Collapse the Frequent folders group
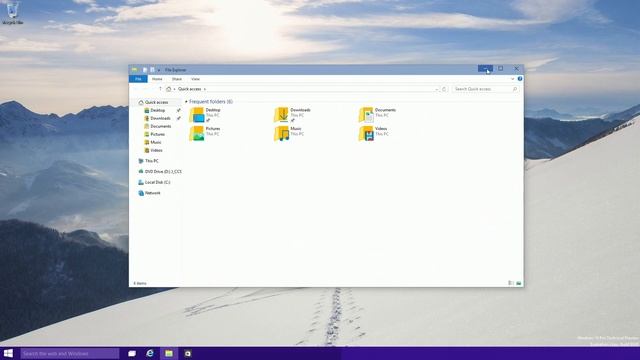This screenshot has height=360, width=640. [186, 102]
